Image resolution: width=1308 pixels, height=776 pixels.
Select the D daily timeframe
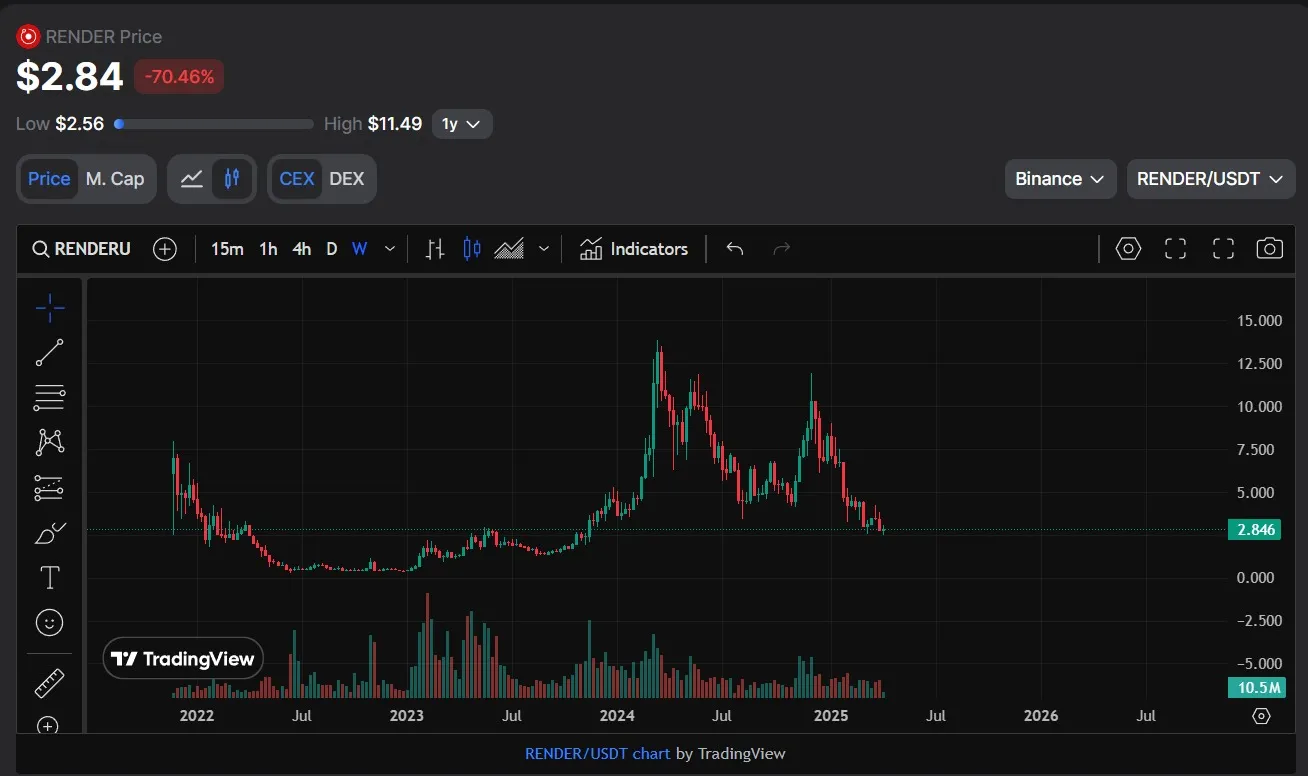tap(331, 249)
